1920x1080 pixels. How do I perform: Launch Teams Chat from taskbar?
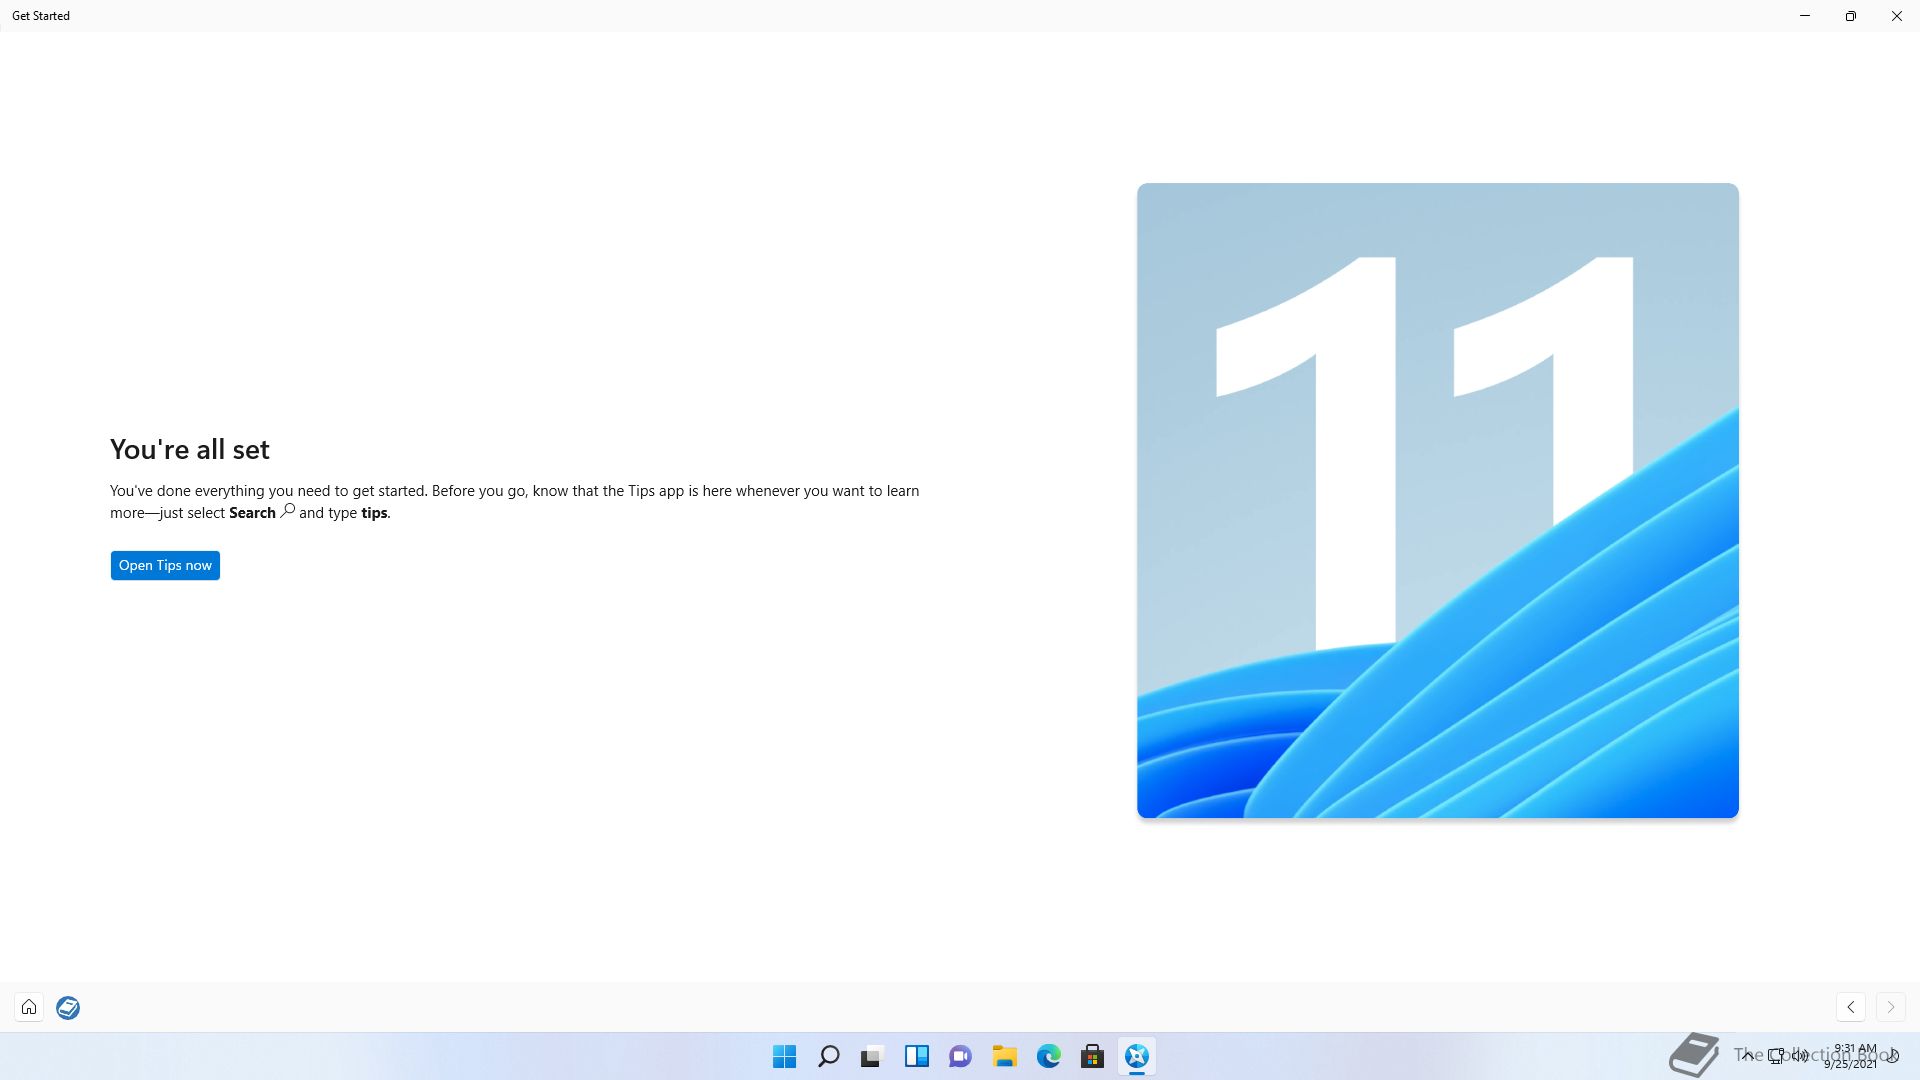tap(960, 1056)
